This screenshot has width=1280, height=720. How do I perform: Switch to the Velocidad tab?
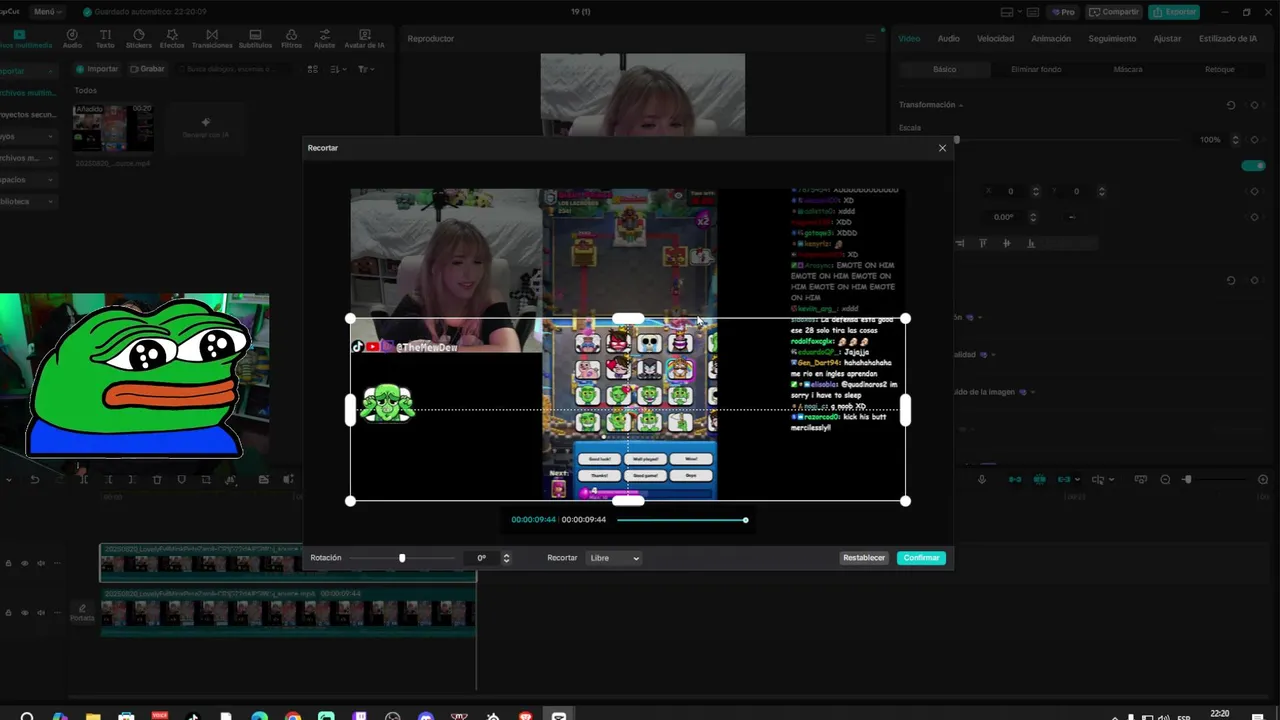click(995, 38)
